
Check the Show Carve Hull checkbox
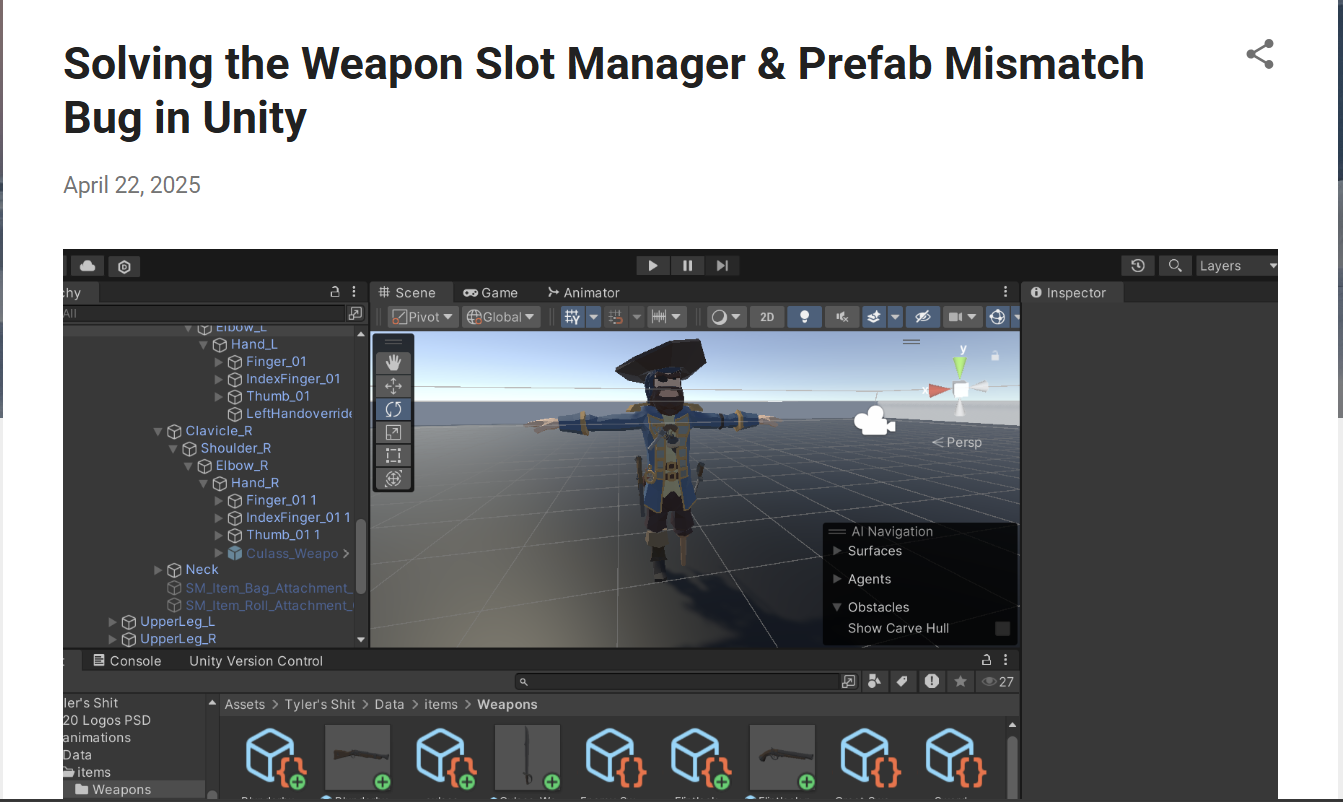pos(1002,629)
